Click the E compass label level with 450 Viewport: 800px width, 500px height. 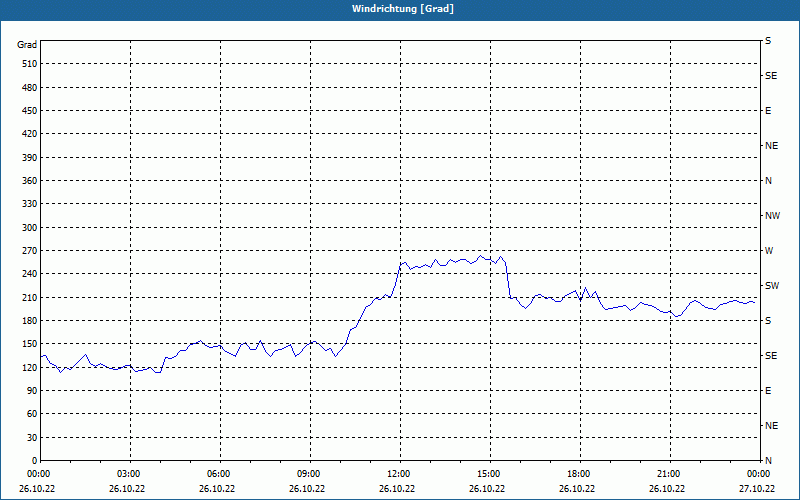point(768,111)
